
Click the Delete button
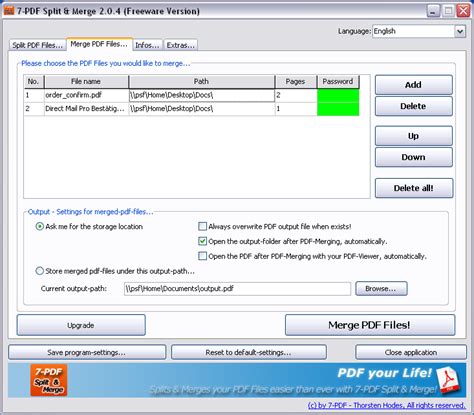[x=413, y=106]
